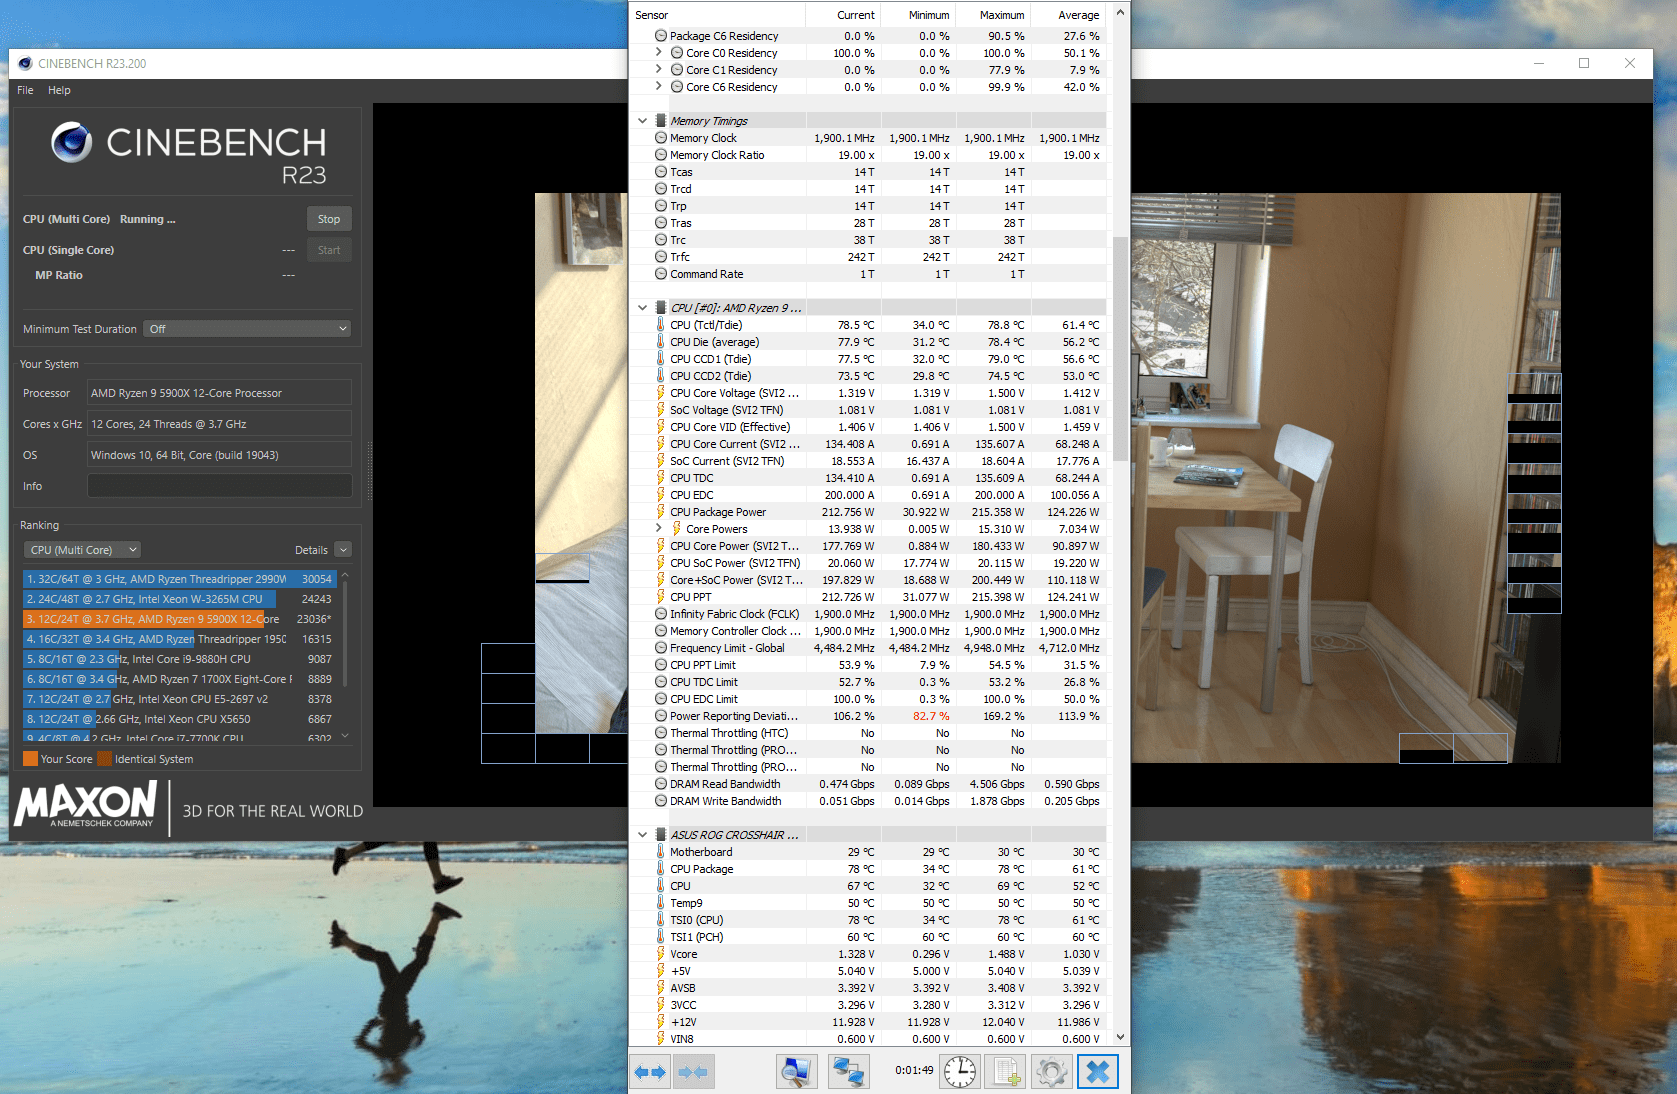Click the Average column header

1068,15
